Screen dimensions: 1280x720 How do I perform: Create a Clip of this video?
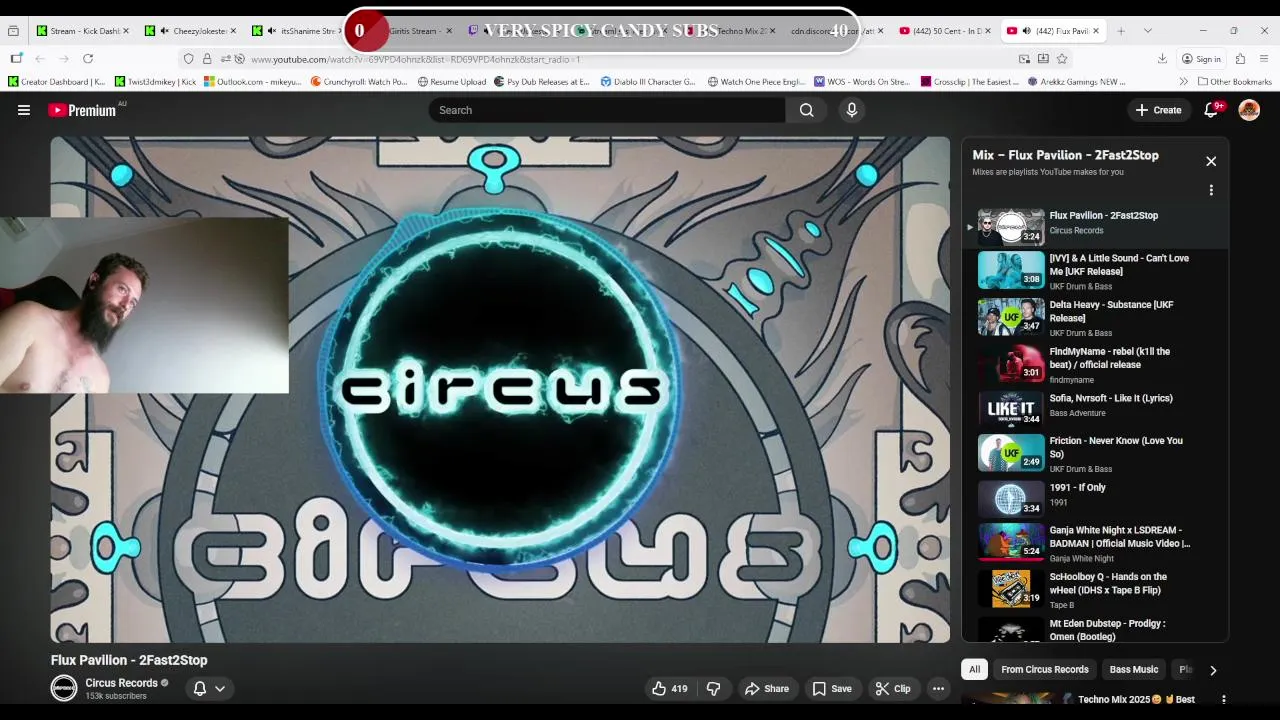click(893, 688)
